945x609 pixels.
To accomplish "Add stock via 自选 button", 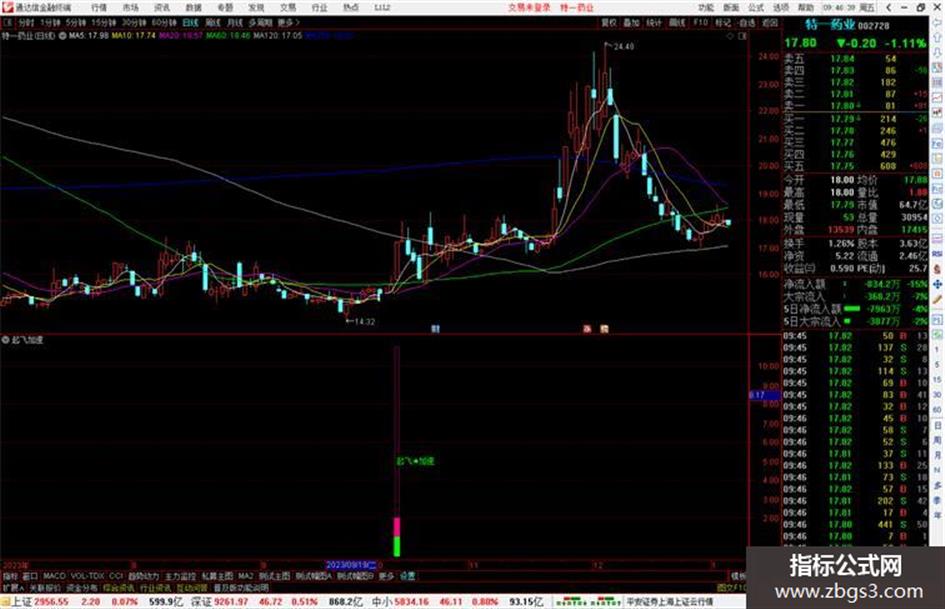I will [x=747, y=23].
